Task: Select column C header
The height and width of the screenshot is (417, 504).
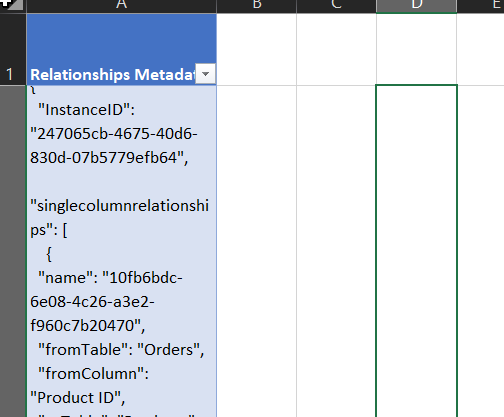Action: click(336, 6)
